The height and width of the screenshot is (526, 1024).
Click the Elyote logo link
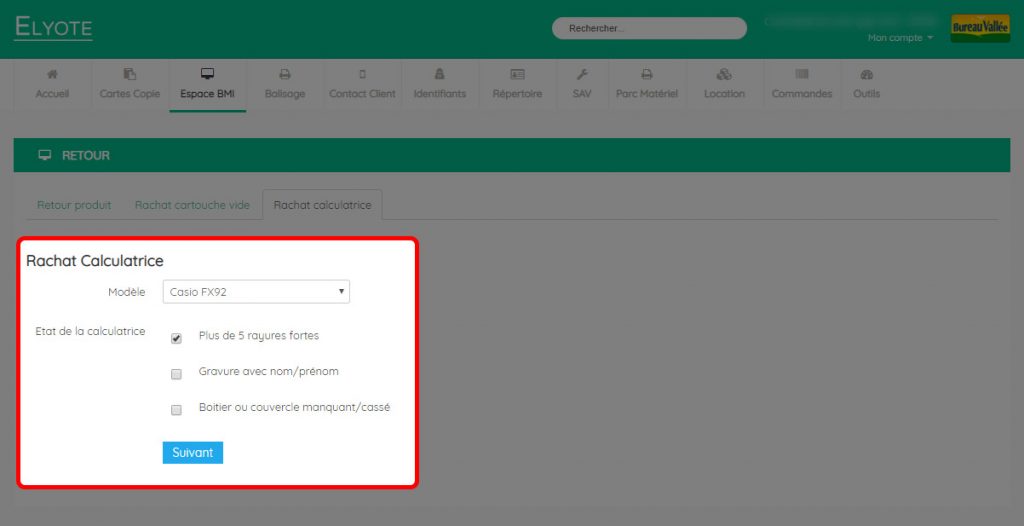(53, 27)
